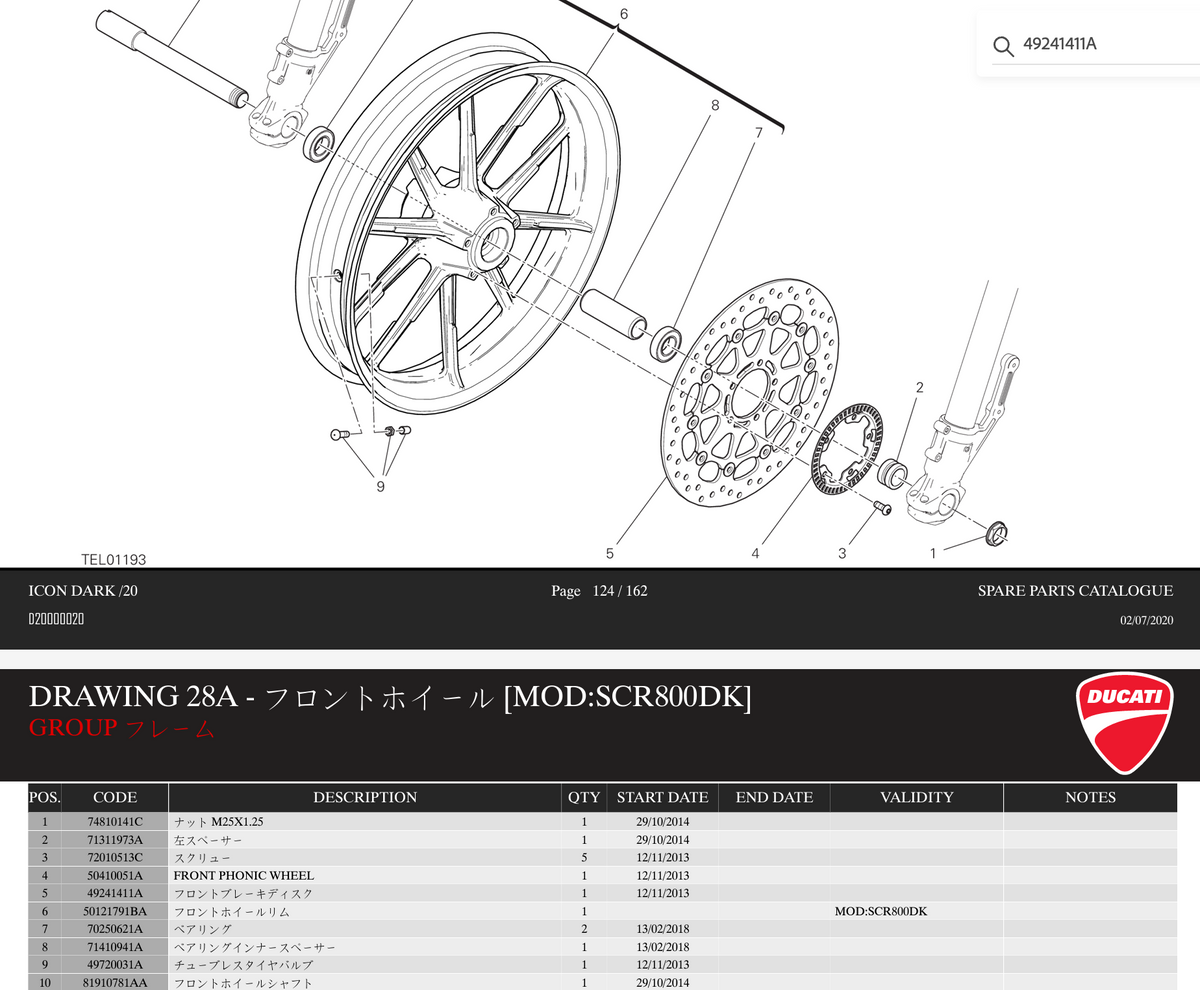
Task: Click the DESCRIPTION column header
Action: (365, 797)
